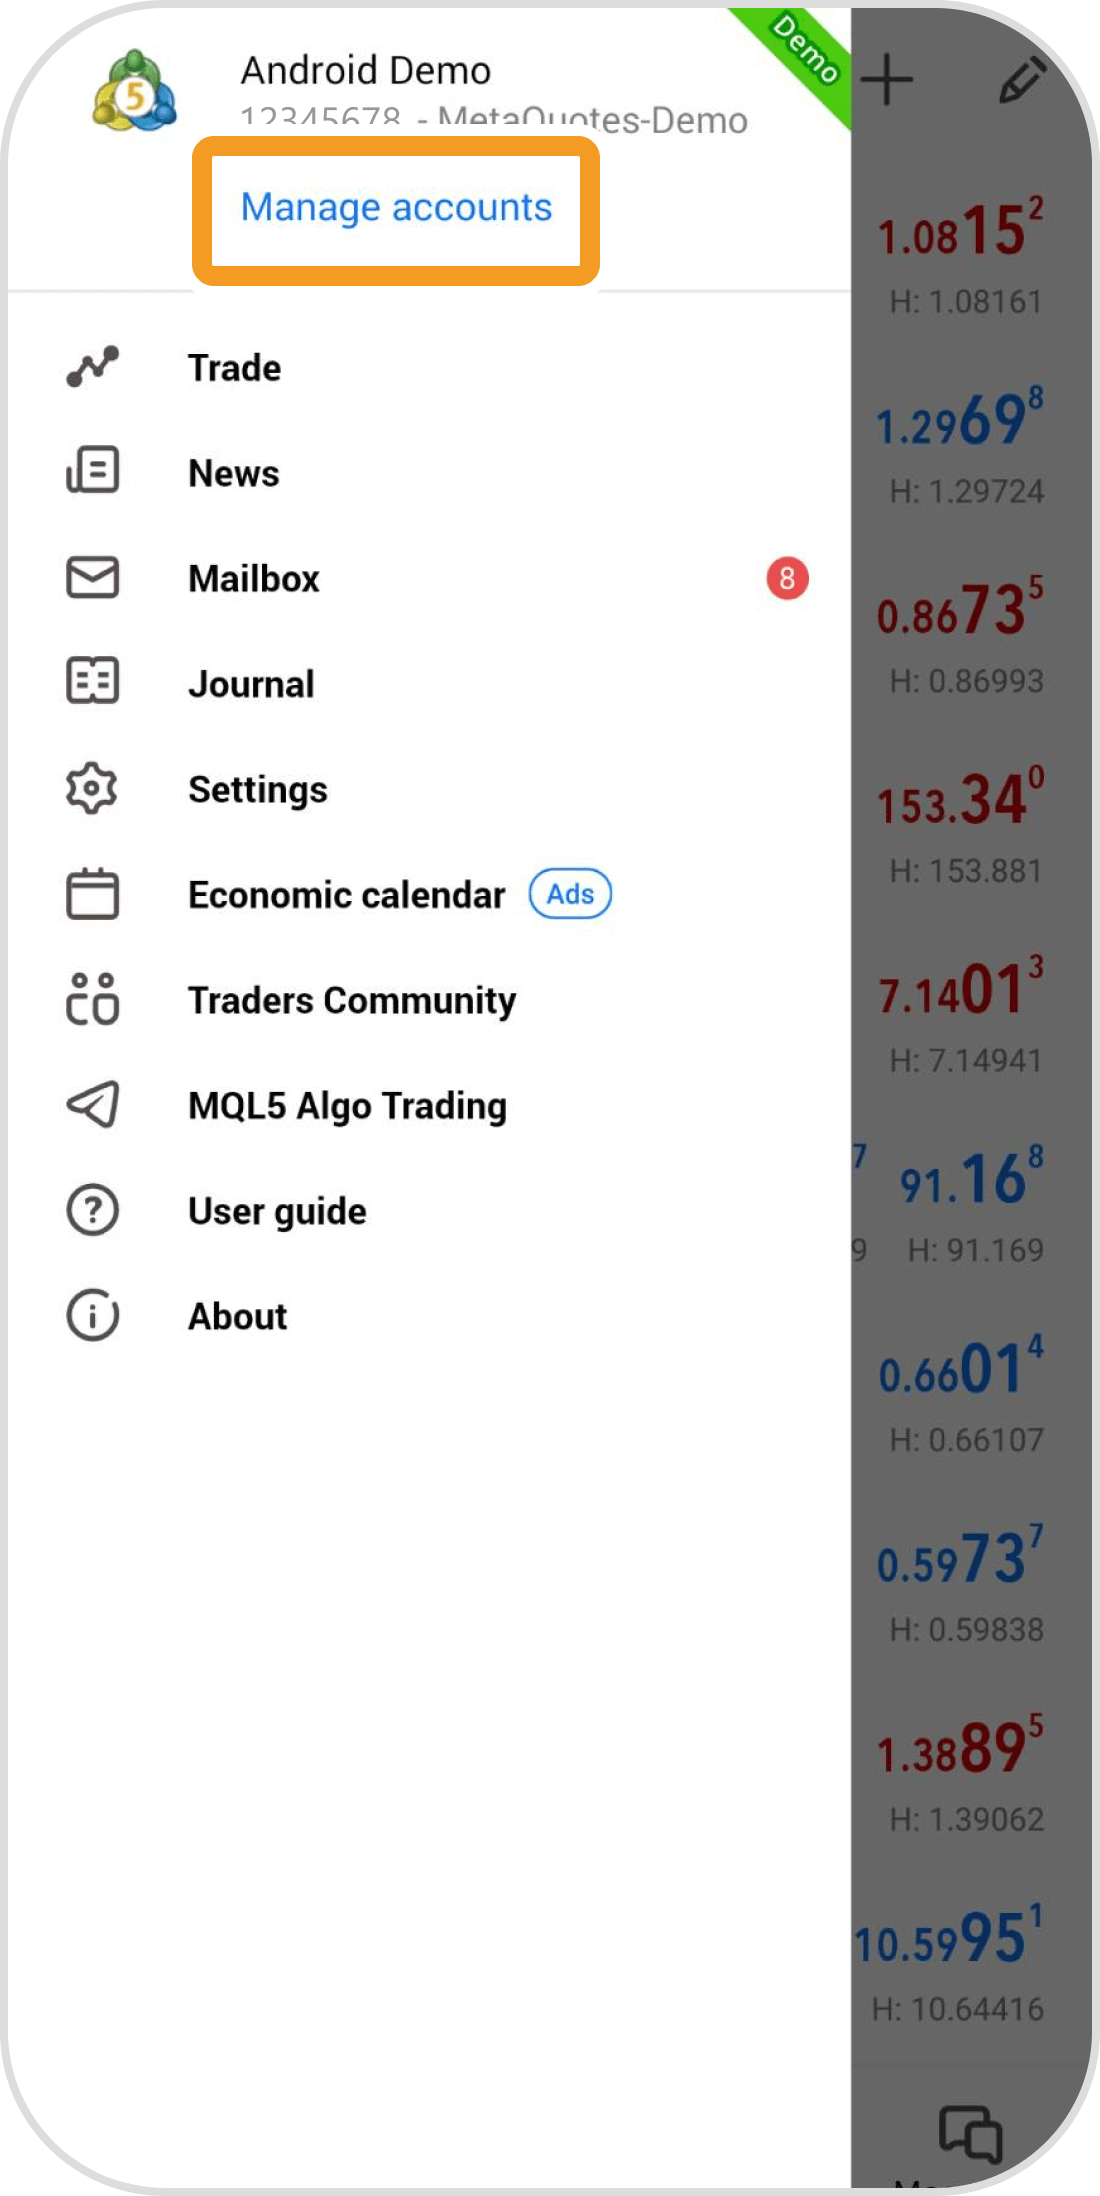Tap the Mailbox envelope icon

[92, 578]
